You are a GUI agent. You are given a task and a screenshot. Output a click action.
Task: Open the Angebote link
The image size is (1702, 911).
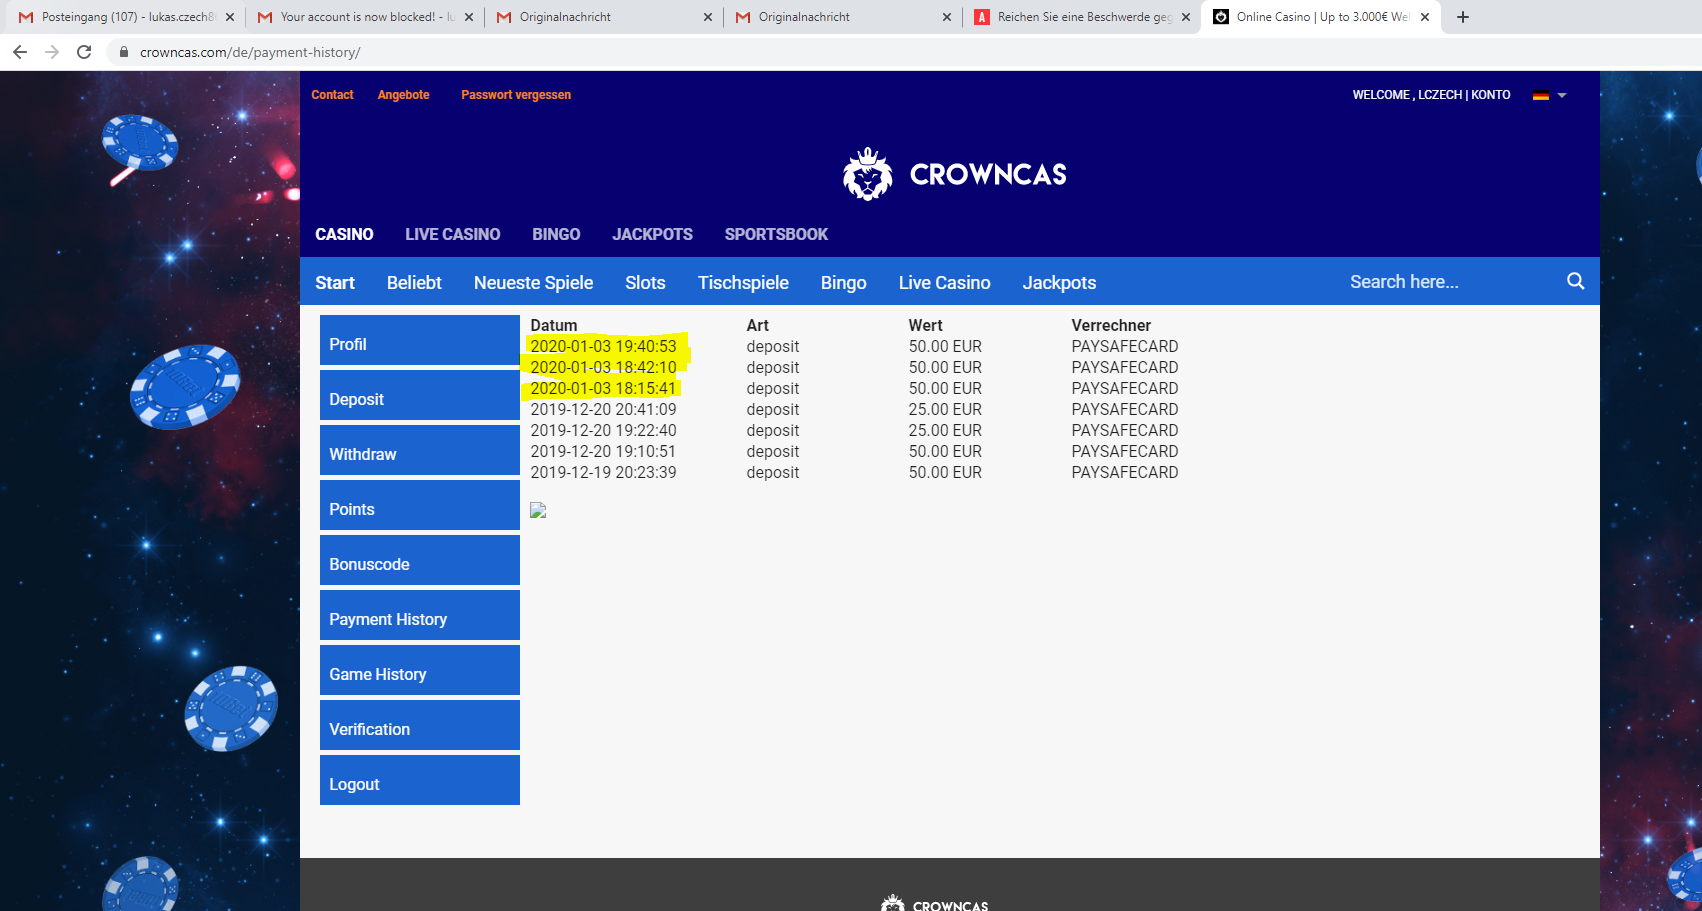pyautogui.click(x=403, y=95)
